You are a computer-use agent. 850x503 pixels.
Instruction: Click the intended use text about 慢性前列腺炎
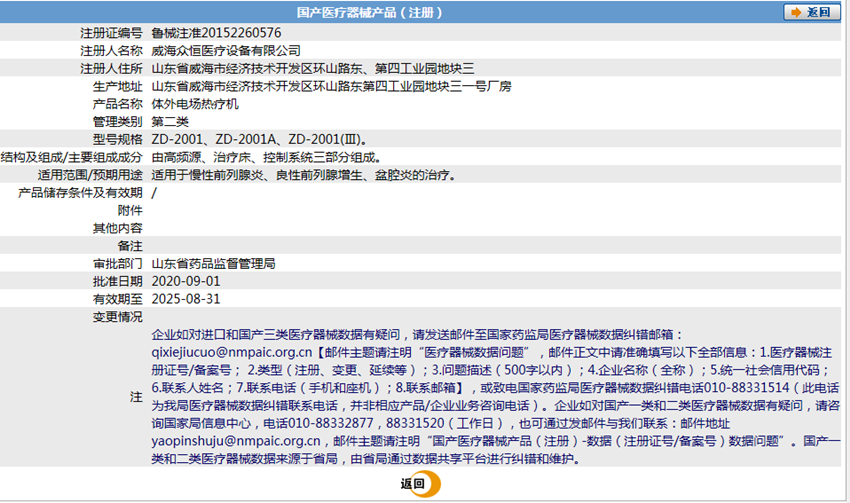pos(304,175)
